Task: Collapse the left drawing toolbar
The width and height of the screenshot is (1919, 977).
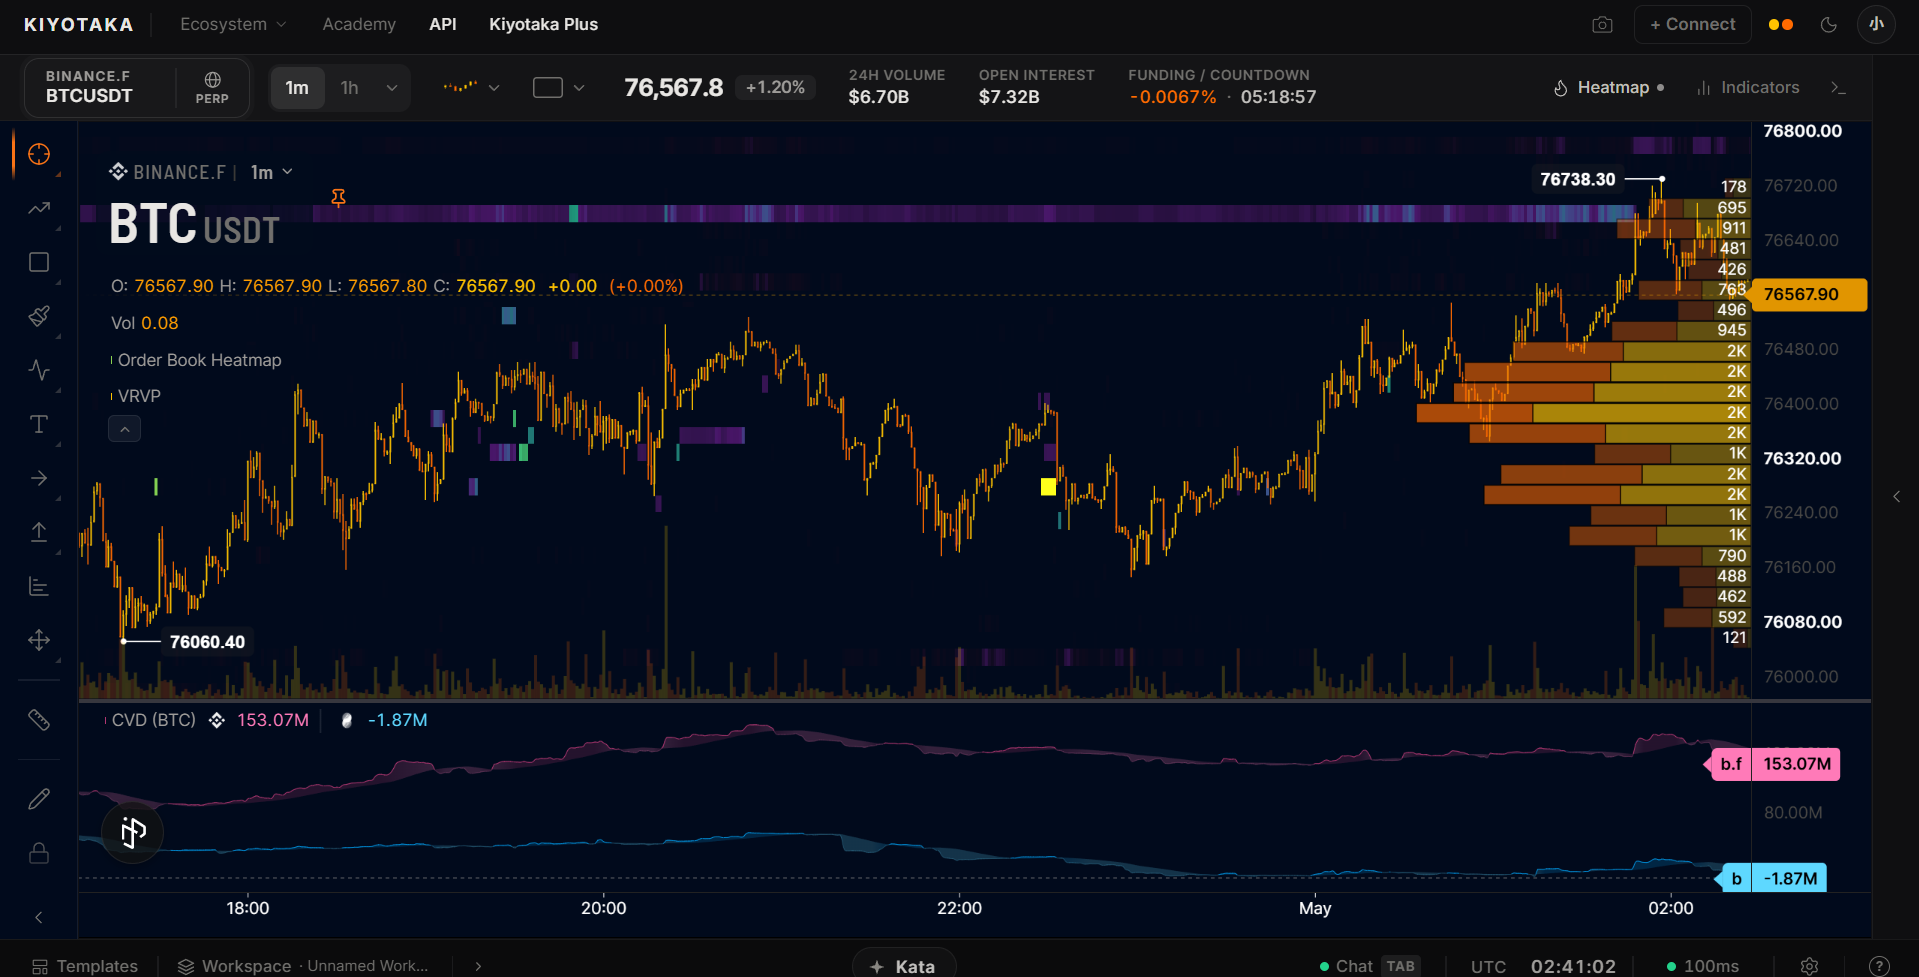Action: point(39,917)
